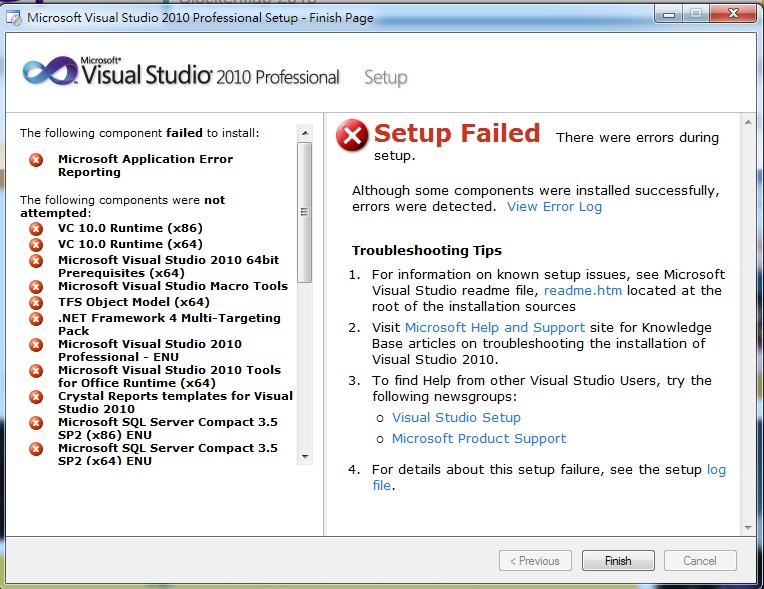Open the setup log file link
The width and height of the screenshot is (764, 589).
716,470
